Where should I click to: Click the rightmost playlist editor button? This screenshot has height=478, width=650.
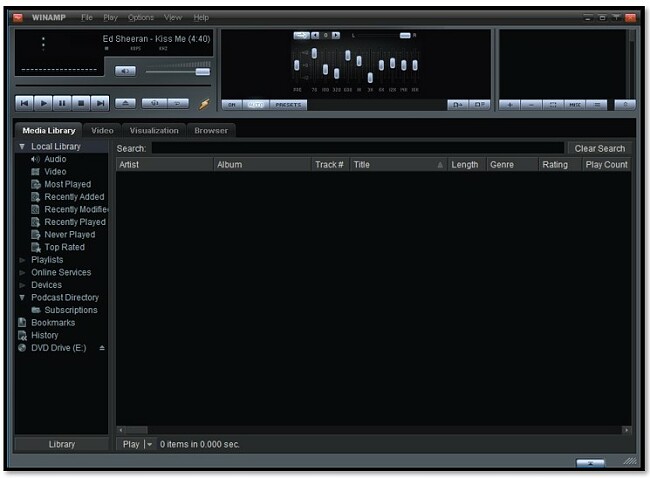click(625, 105)
